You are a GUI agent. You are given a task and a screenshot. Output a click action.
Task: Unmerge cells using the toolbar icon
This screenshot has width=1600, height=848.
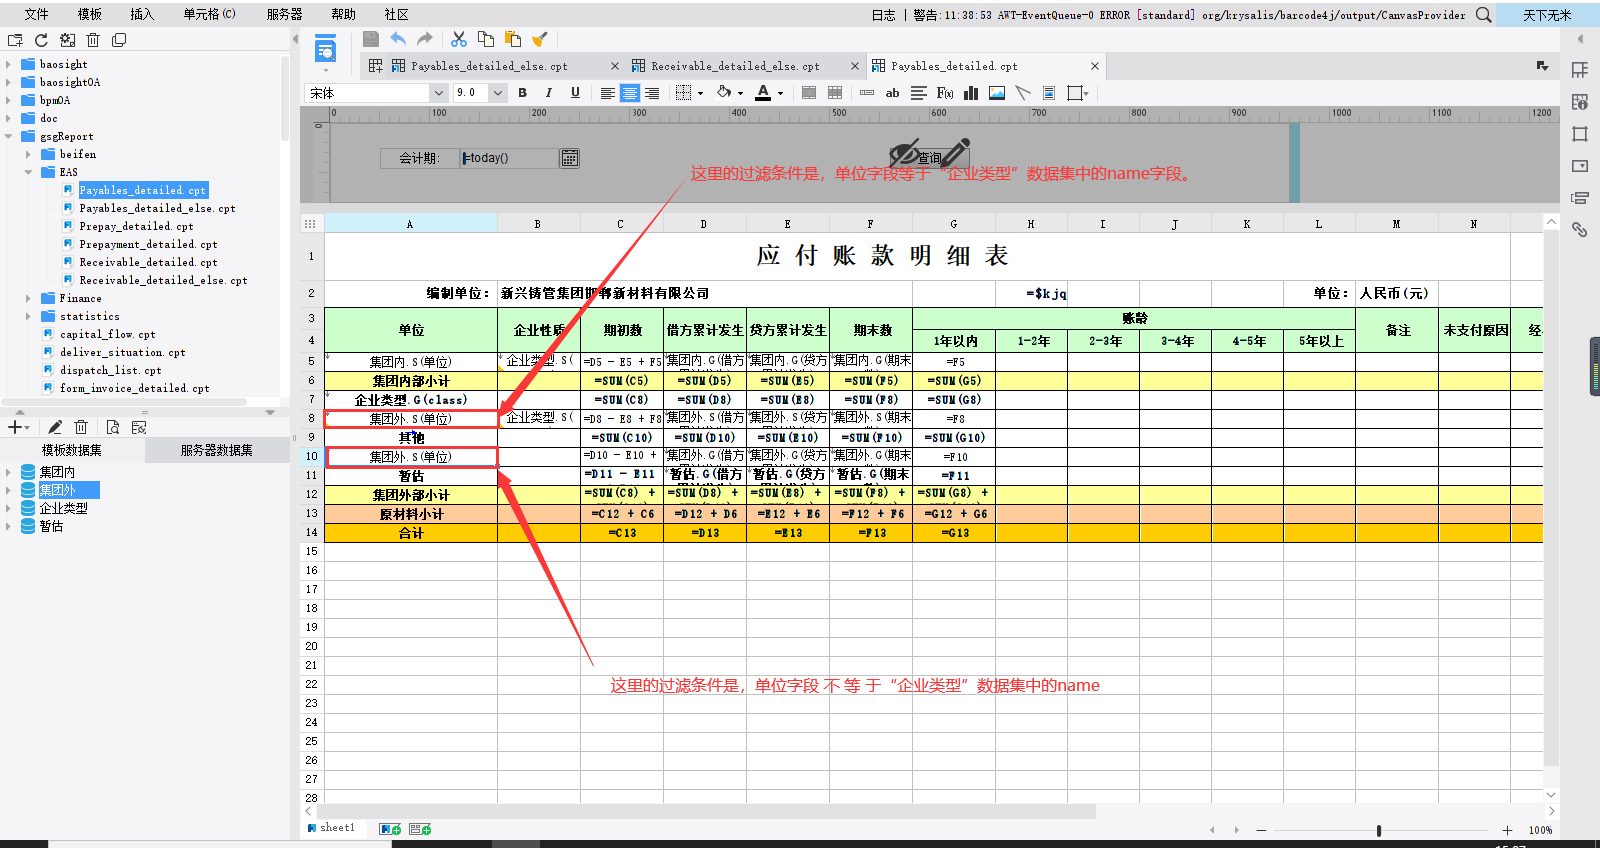tap(835, 93)
